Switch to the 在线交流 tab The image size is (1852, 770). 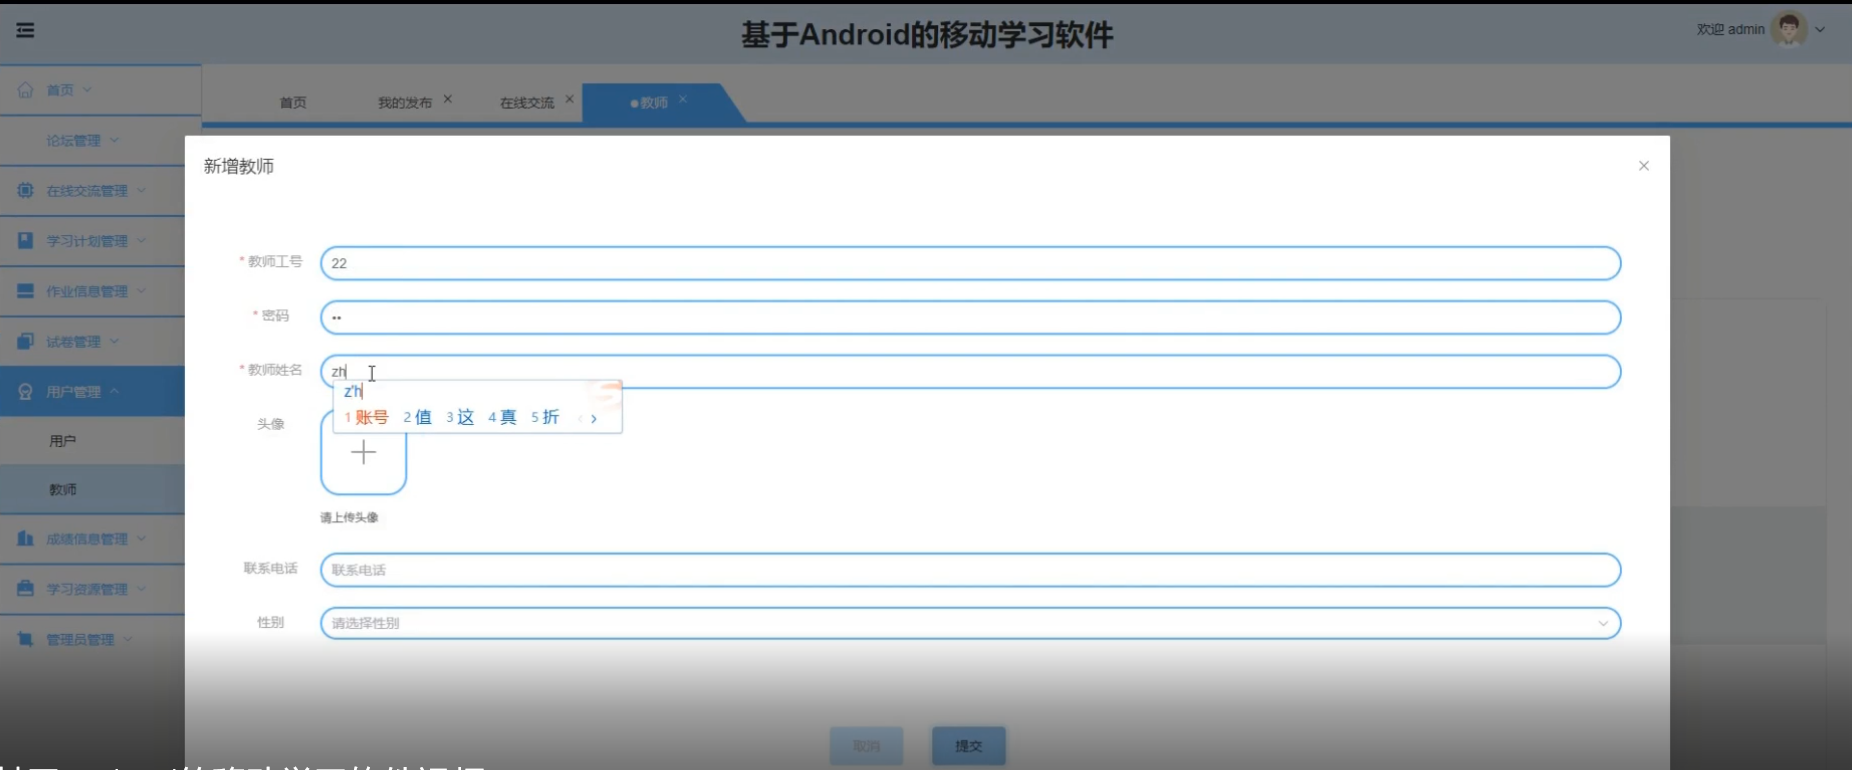tap(527, 103)
